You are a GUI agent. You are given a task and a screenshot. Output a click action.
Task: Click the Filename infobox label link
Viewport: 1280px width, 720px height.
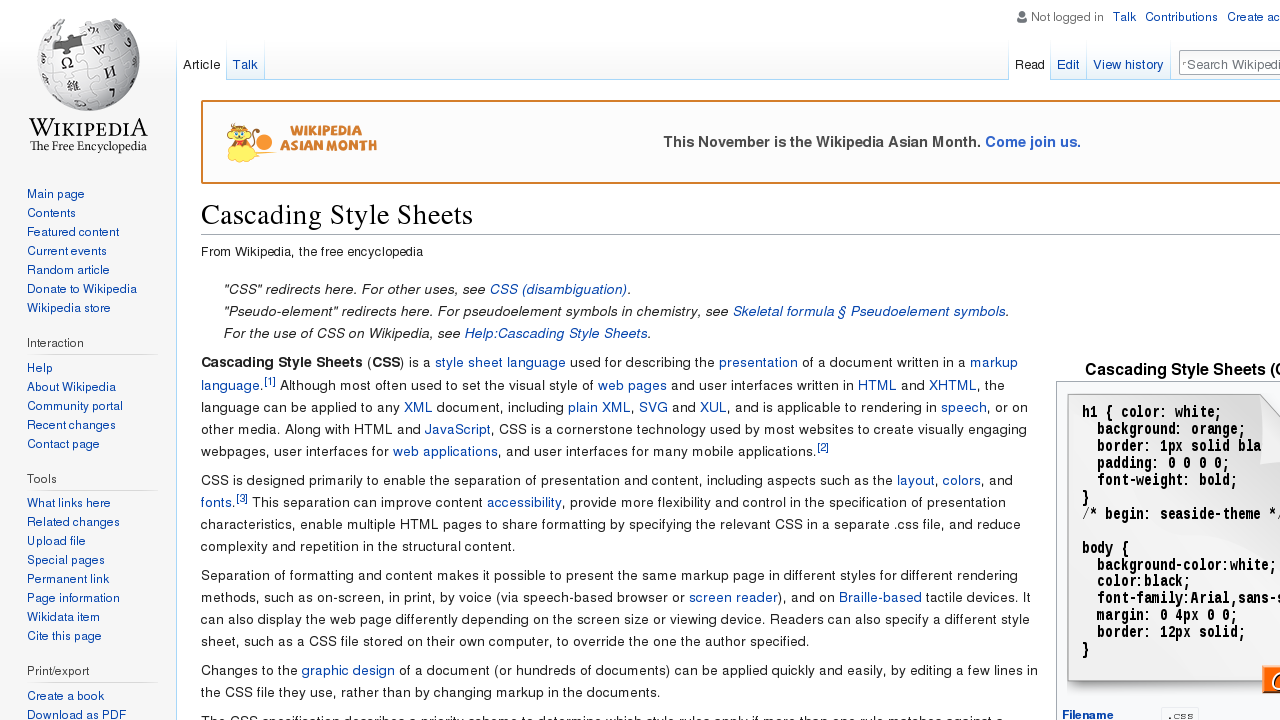pyautogui.click(x=1087, y=714)
